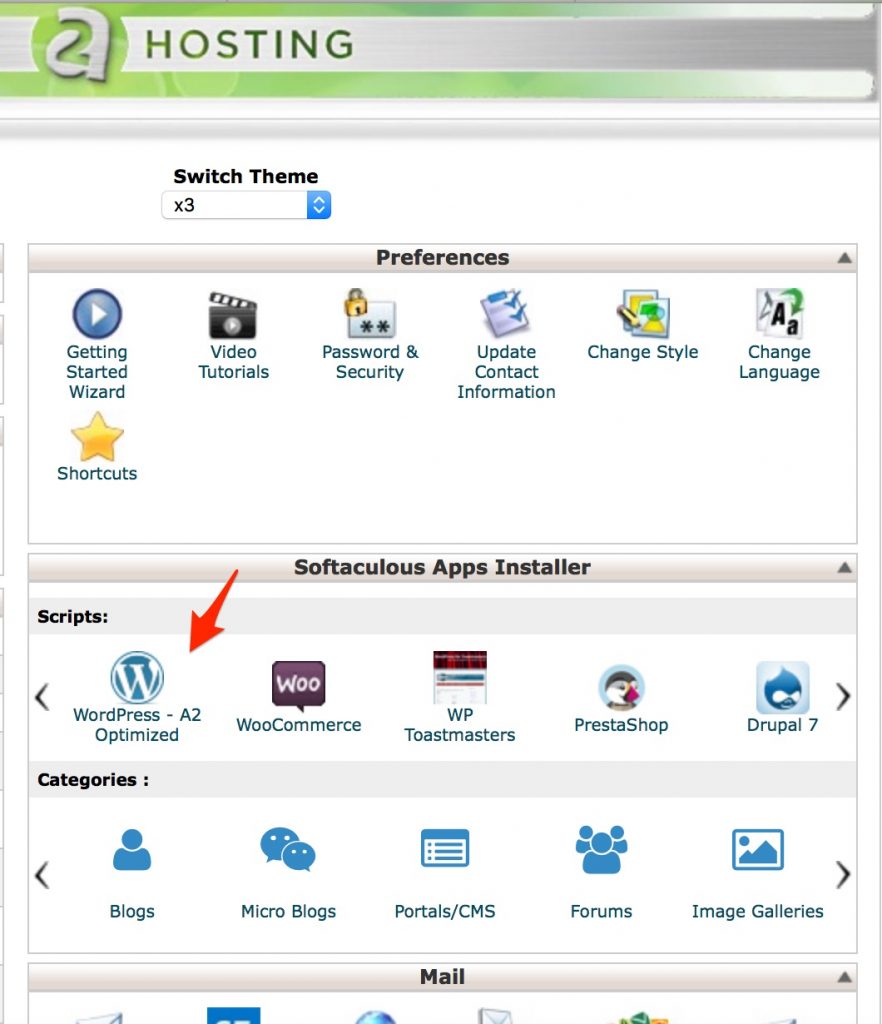The height and width of the screenshot is (1024, 882).
Task: Click the WordPress - A2 Optimized link
Action: pos(136,725)
